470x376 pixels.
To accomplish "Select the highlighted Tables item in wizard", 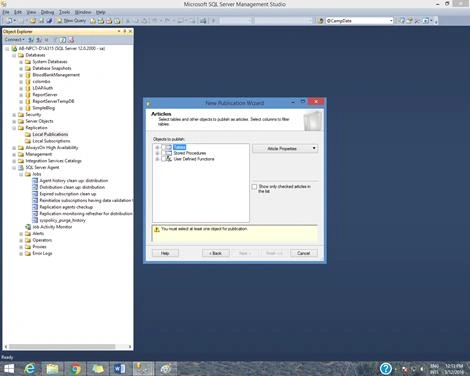I will pyautogui.click(x=179, y=147).
